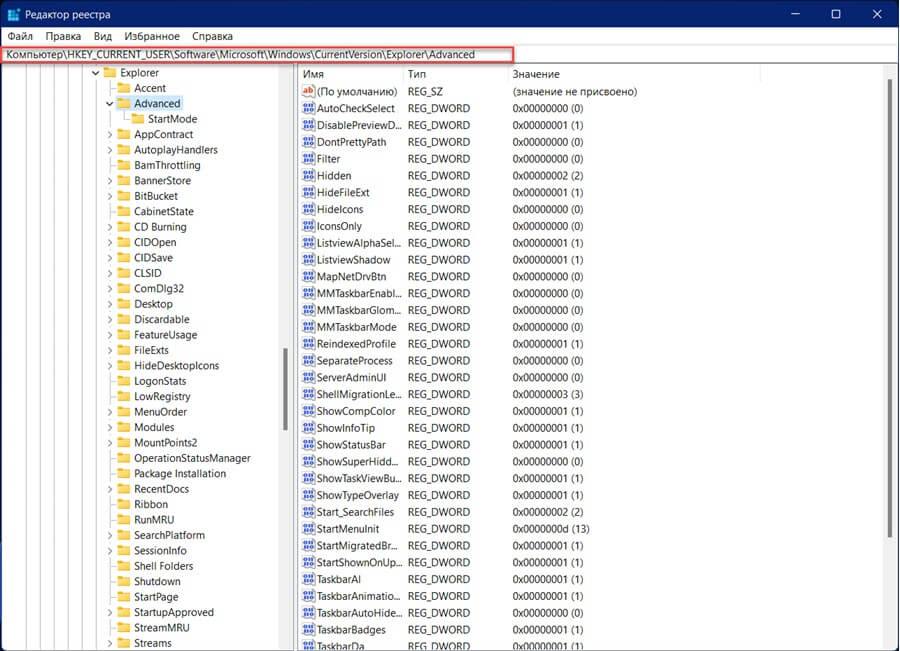Select the ShowInfoTip value name
The width and height of the screenshot is (900, 651).
point(346,428)
